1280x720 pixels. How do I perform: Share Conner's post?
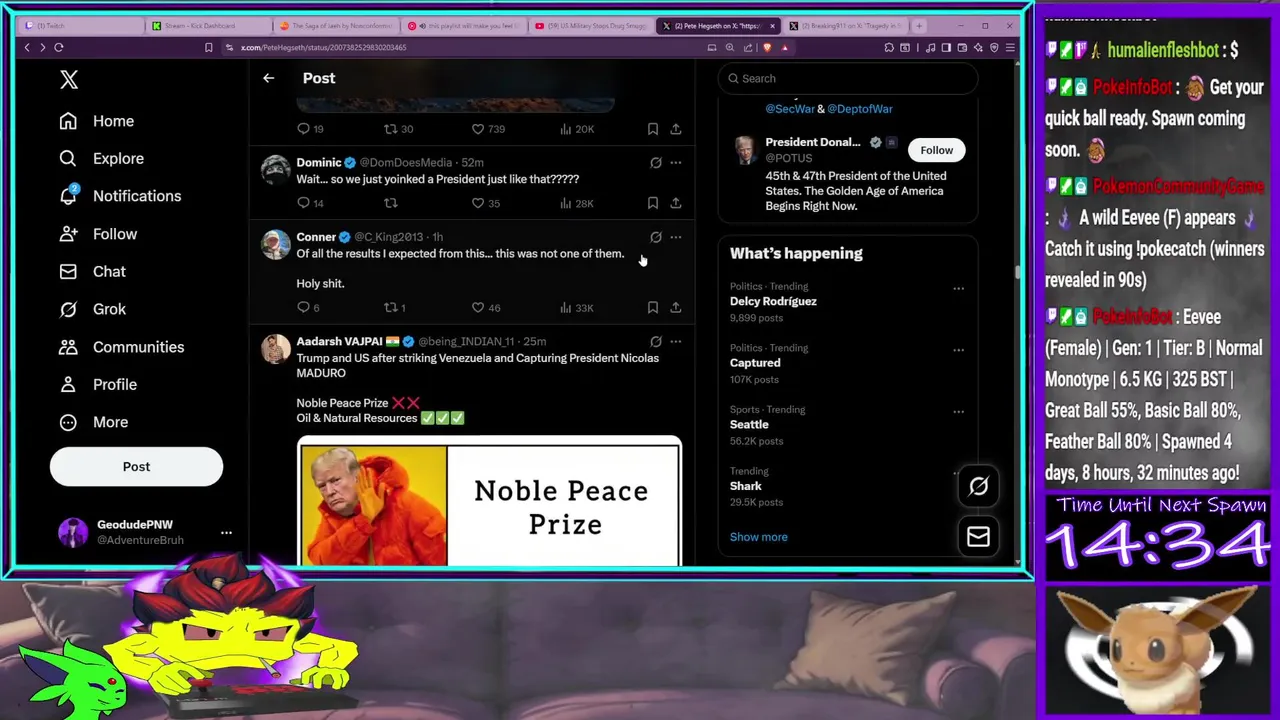(x=676, y=307)
